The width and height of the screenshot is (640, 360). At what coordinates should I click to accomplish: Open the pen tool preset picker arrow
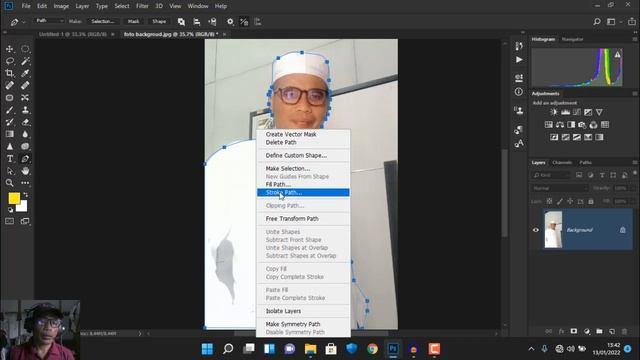click(x=23, y=22)
